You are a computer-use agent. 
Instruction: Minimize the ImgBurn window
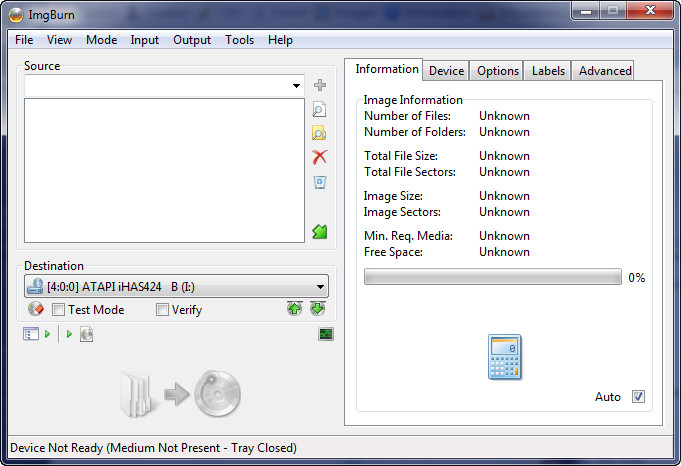coord(585,11)
